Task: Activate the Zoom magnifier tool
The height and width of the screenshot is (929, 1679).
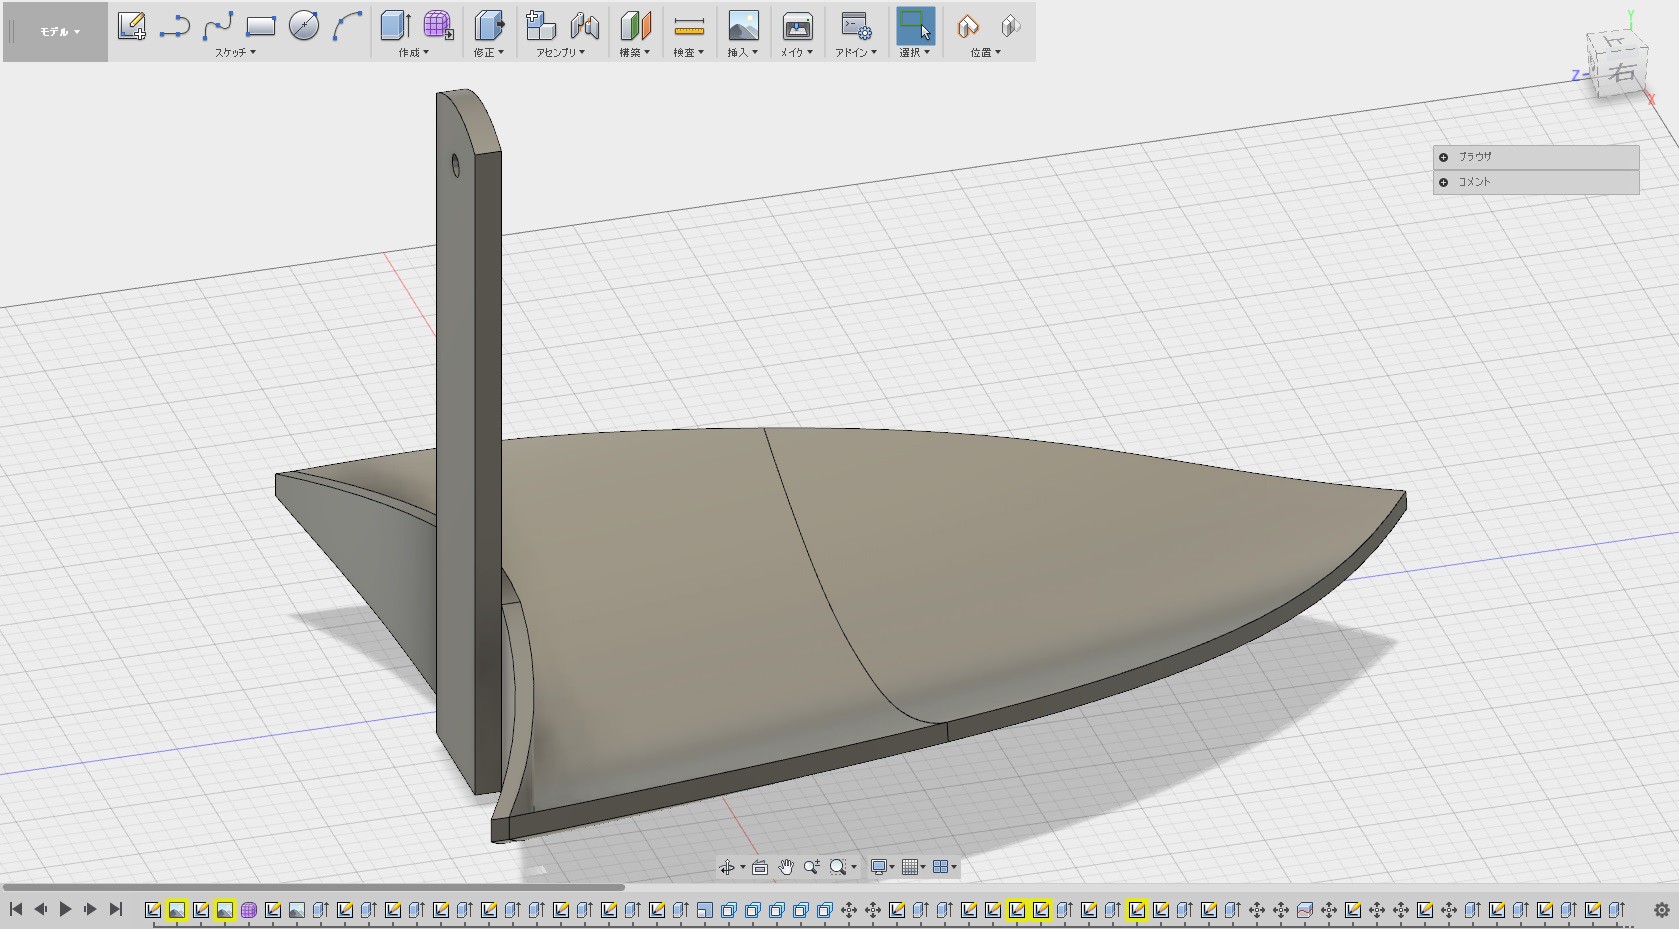Action: point(811,867)
